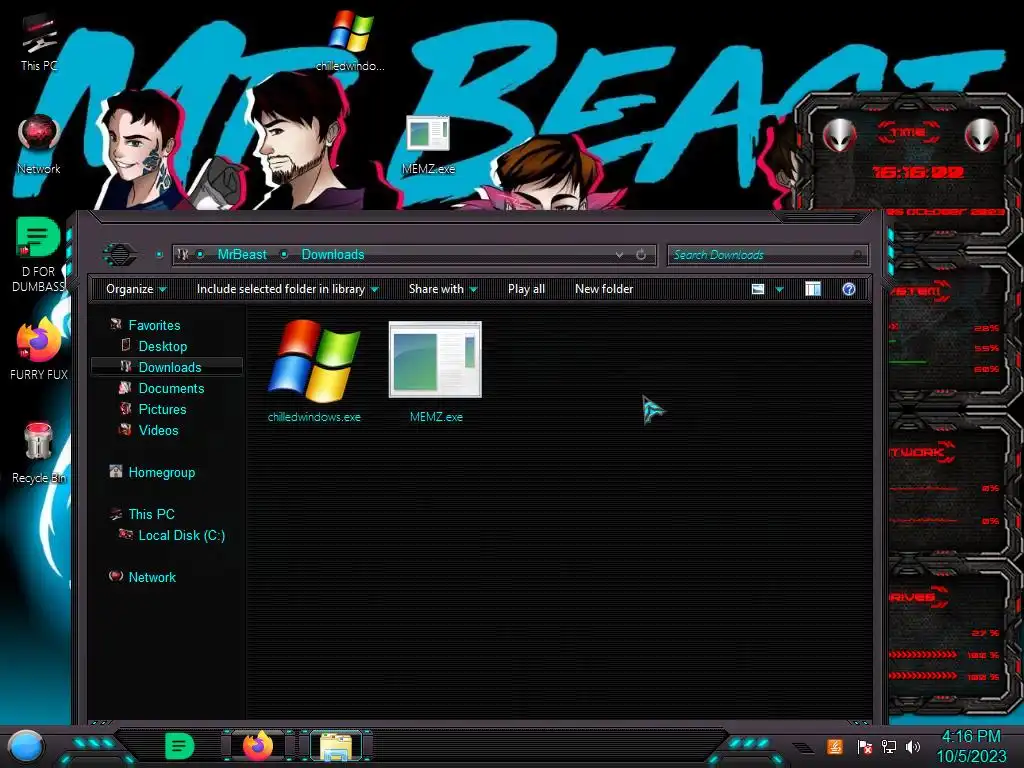Open This PC desktop icon

pos(39,42)
